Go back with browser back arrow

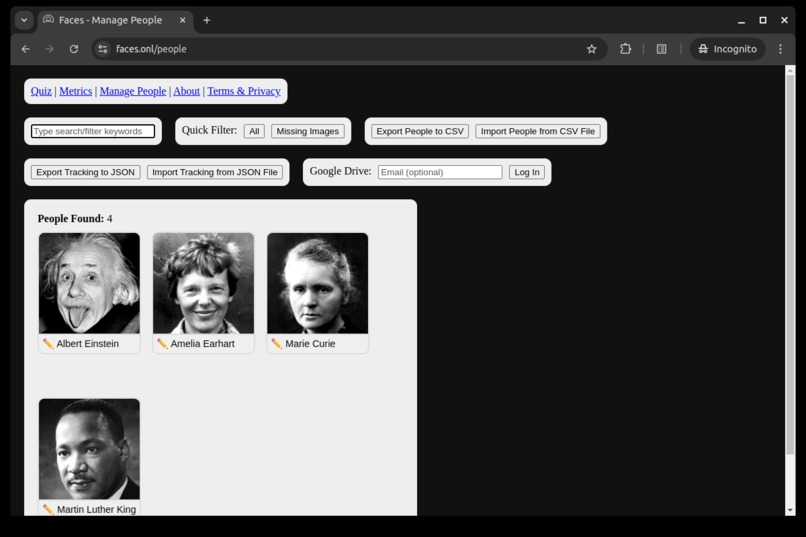point(26,49)
